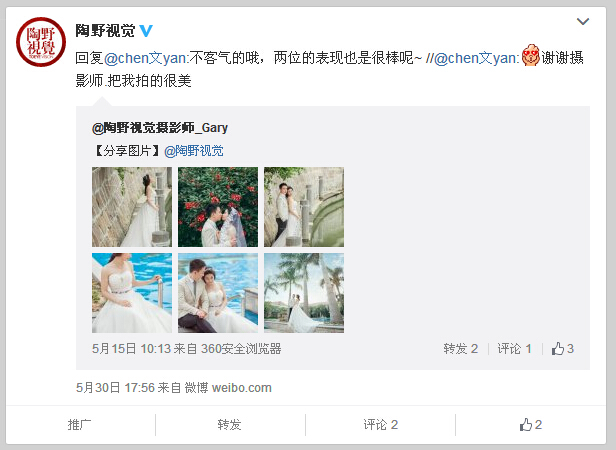Open the 陶野视觉 account name link
The image size is (616, 450).
[105, 31]
